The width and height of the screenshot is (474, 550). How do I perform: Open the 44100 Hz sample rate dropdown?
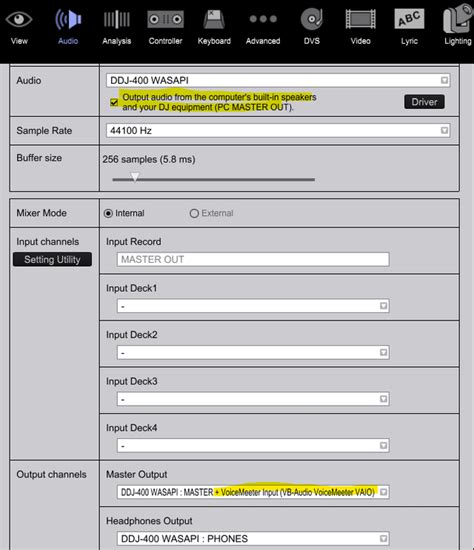[x=278, y=130]
